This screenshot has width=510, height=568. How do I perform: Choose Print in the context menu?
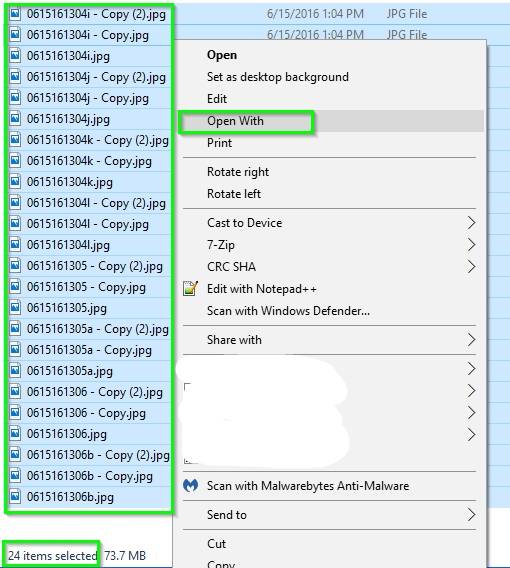tap(219, 143)
